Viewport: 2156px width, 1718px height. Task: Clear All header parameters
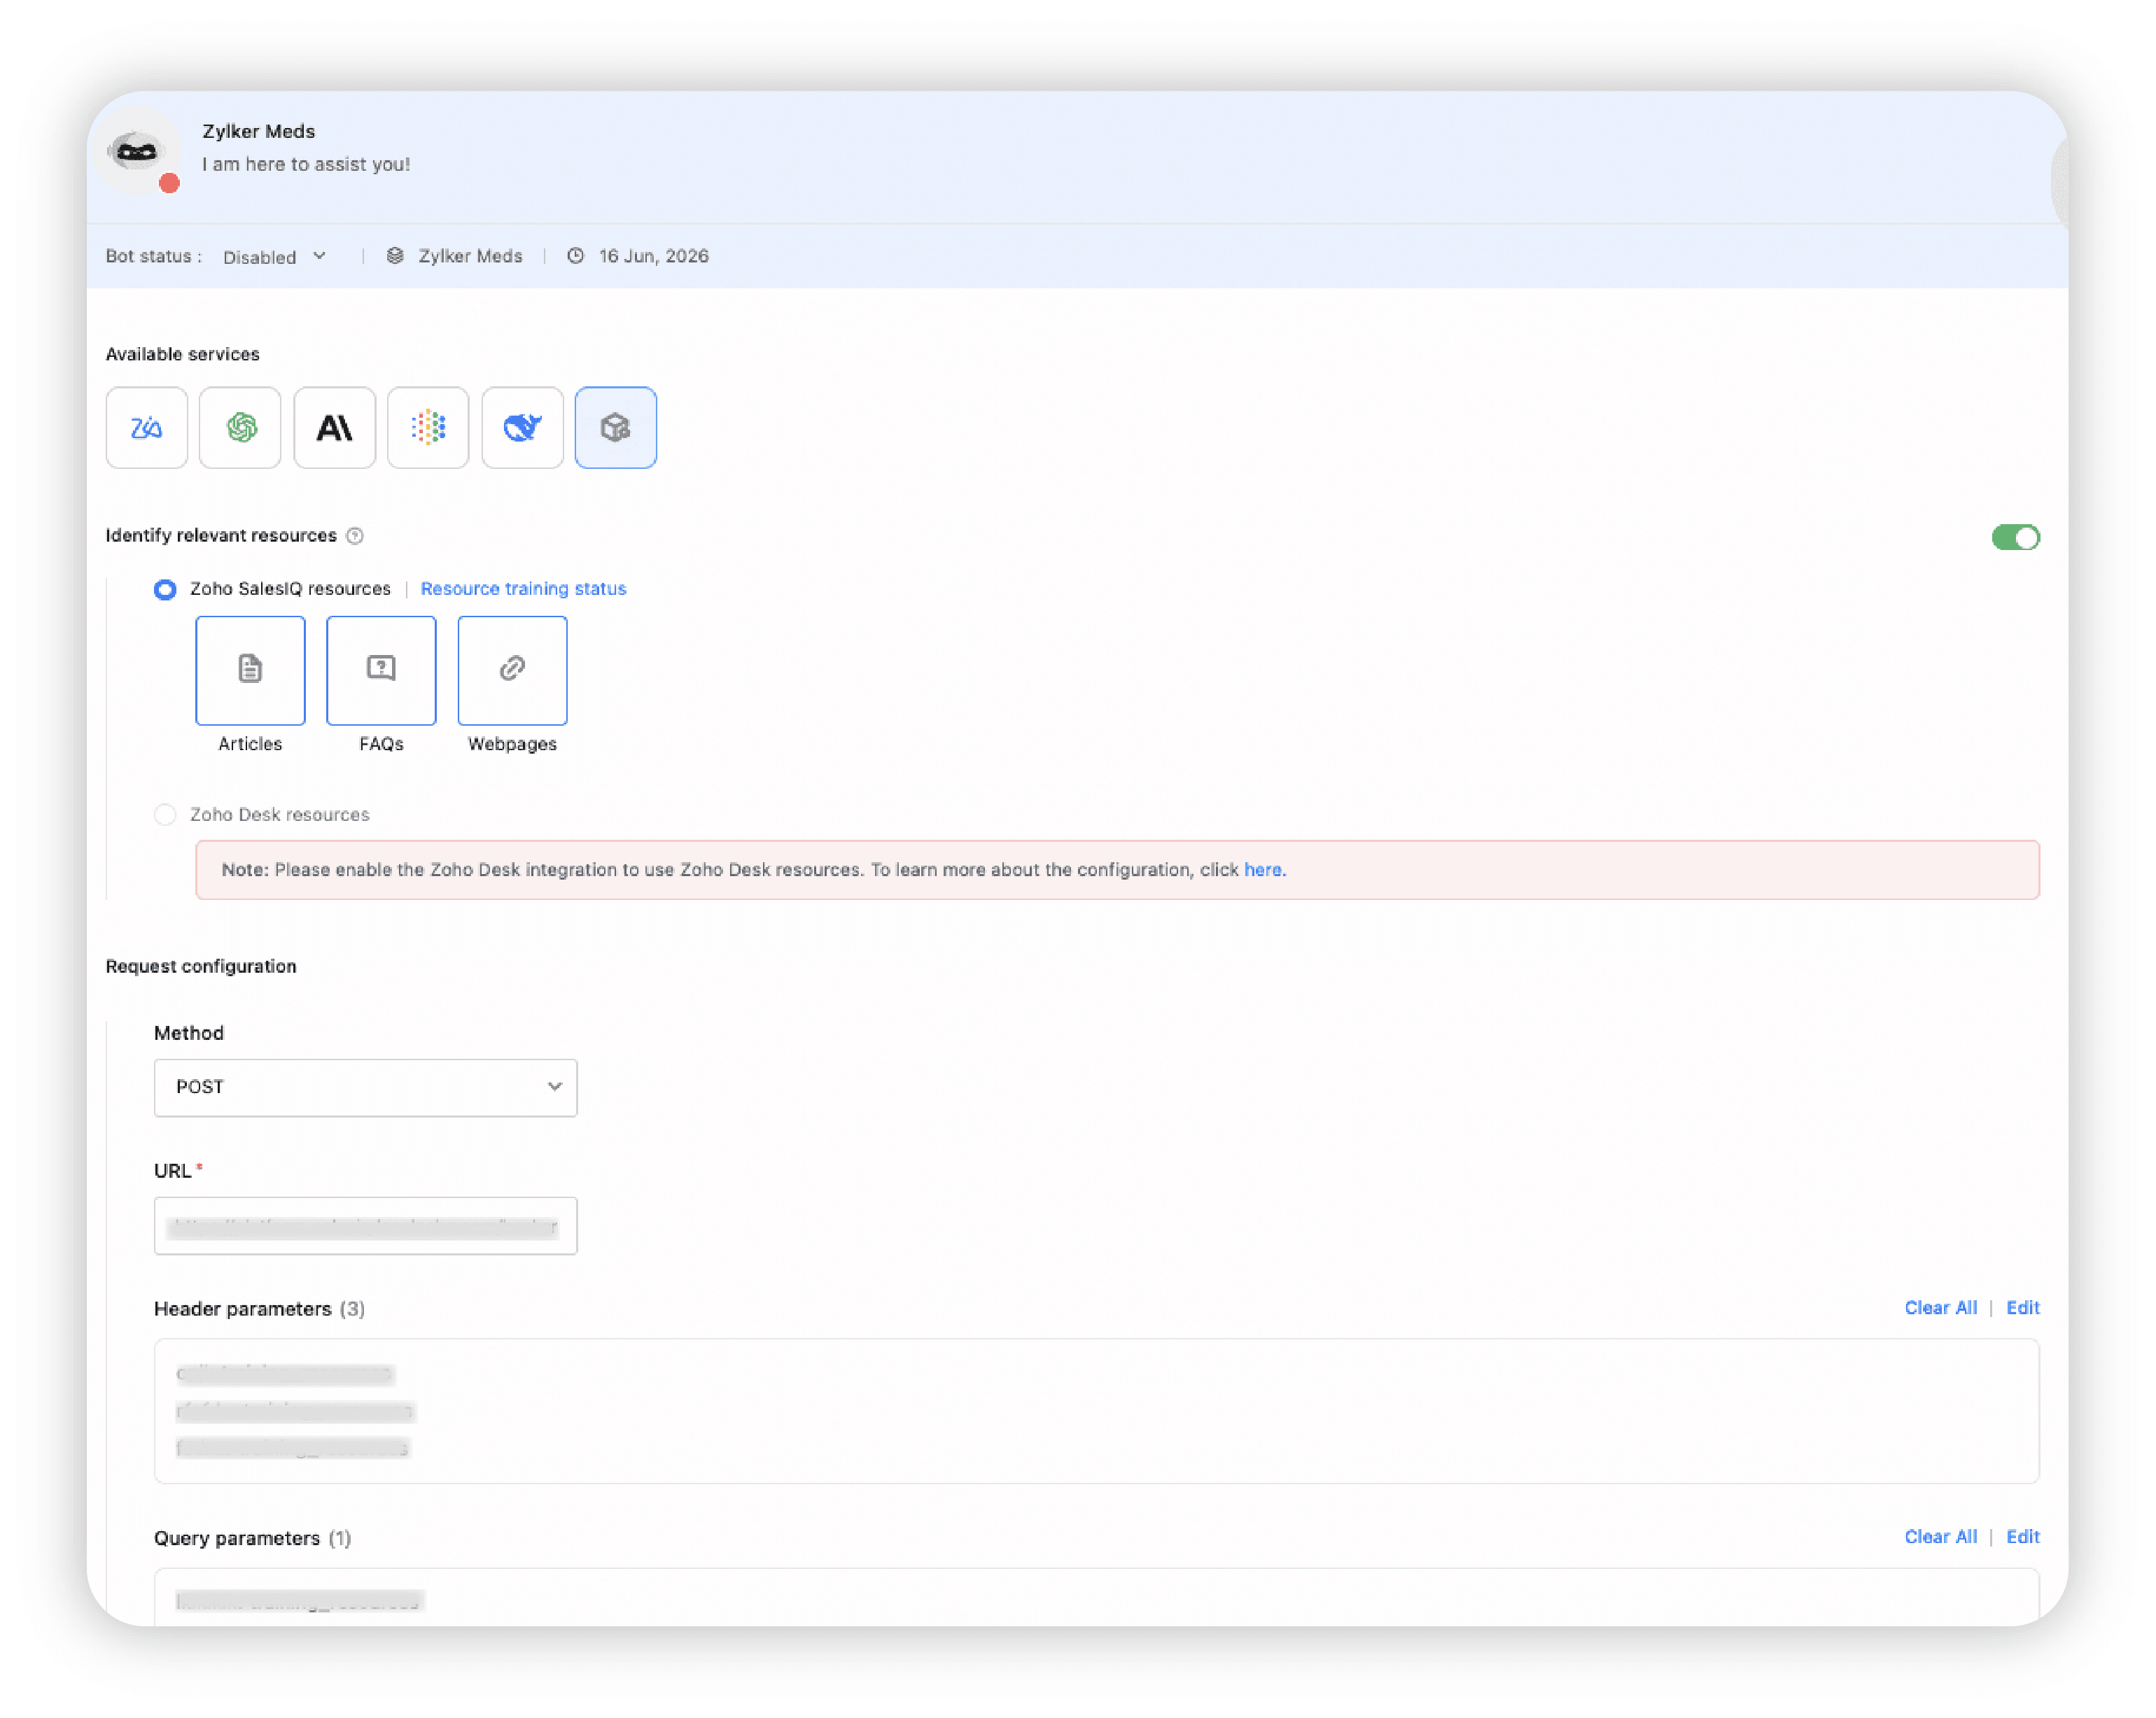(x=1940, y=1308)
